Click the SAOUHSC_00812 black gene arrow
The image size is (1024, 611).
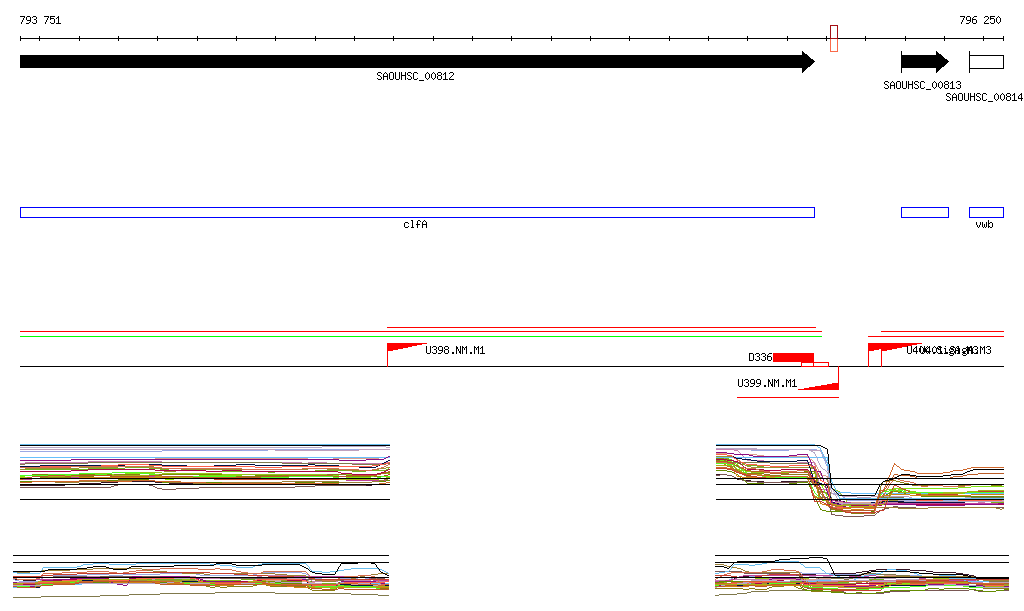coord(416,62)
